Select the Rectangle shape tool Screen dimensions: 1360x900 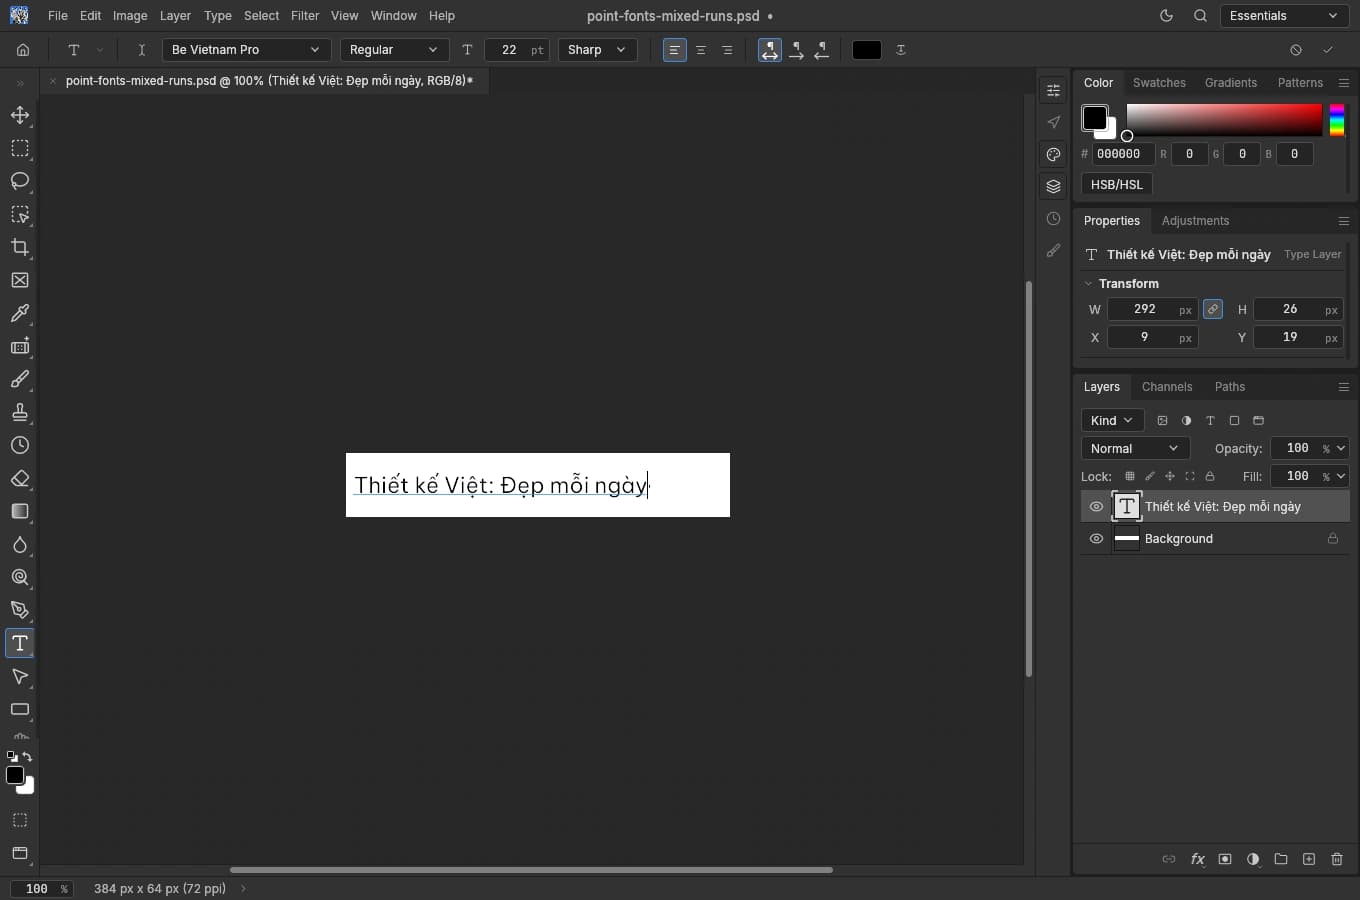(x=20, y=709)
